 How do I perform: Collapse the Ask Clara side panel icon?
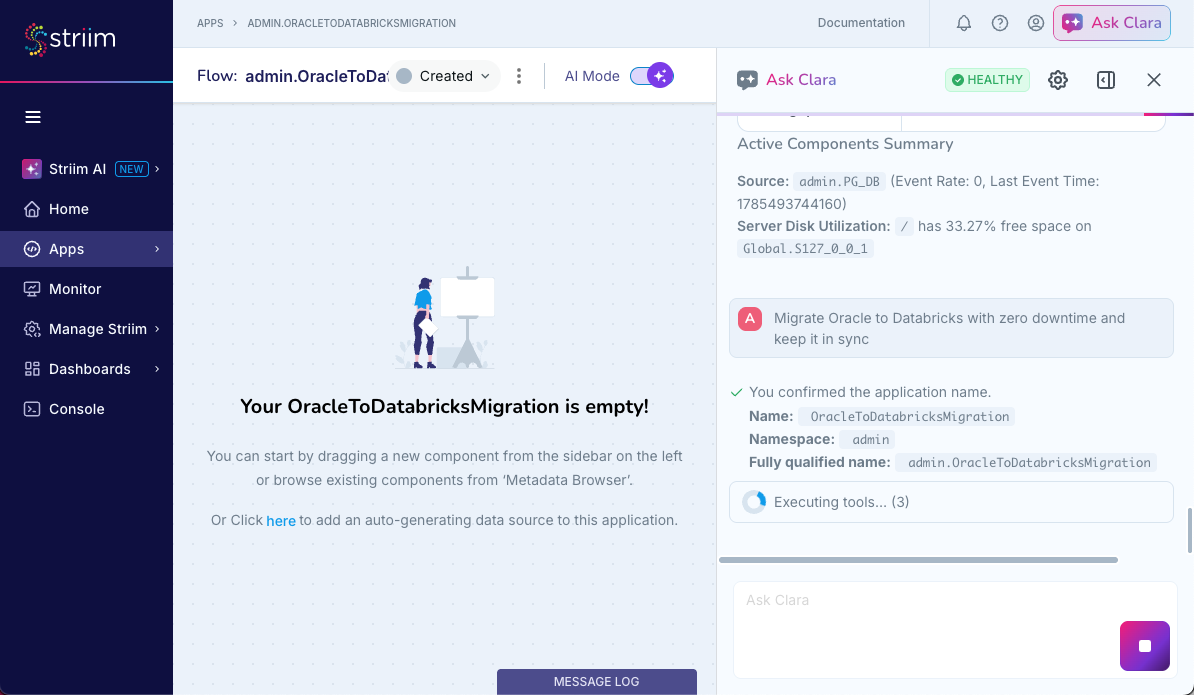click(x=1106, y=80)
